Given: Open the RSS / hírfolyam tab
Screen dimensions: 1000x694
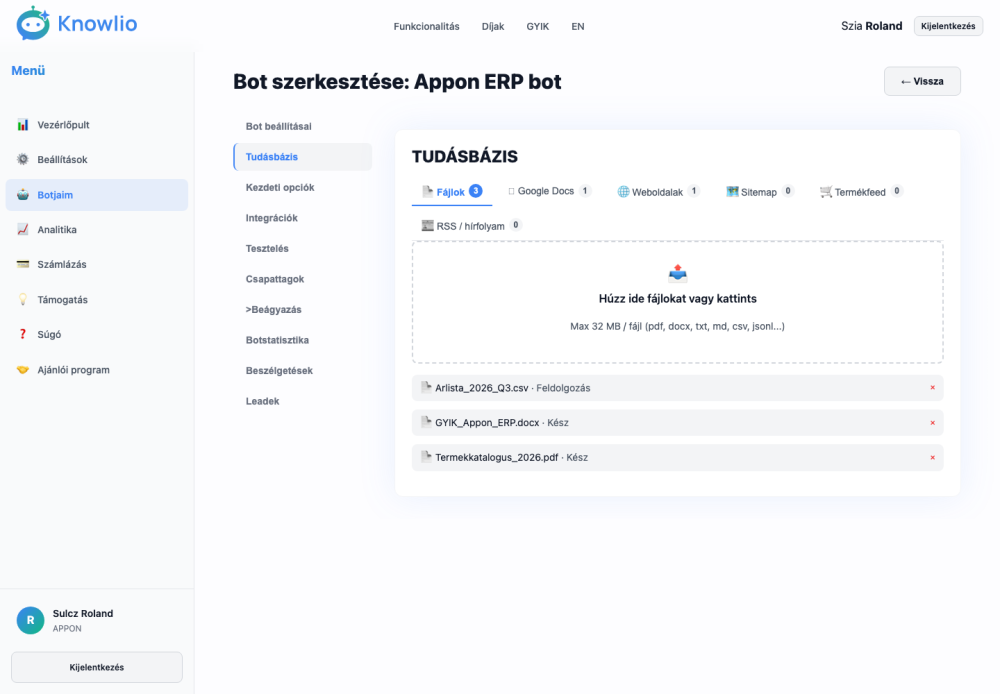Looking at the screenshot, I should [x=471, y=225].
